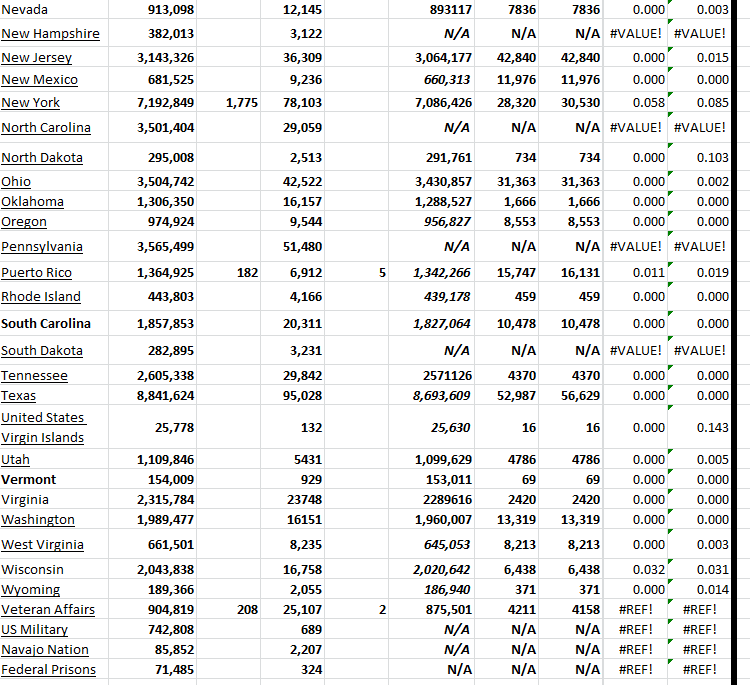Select the Virginia name cell

point(54,499)
